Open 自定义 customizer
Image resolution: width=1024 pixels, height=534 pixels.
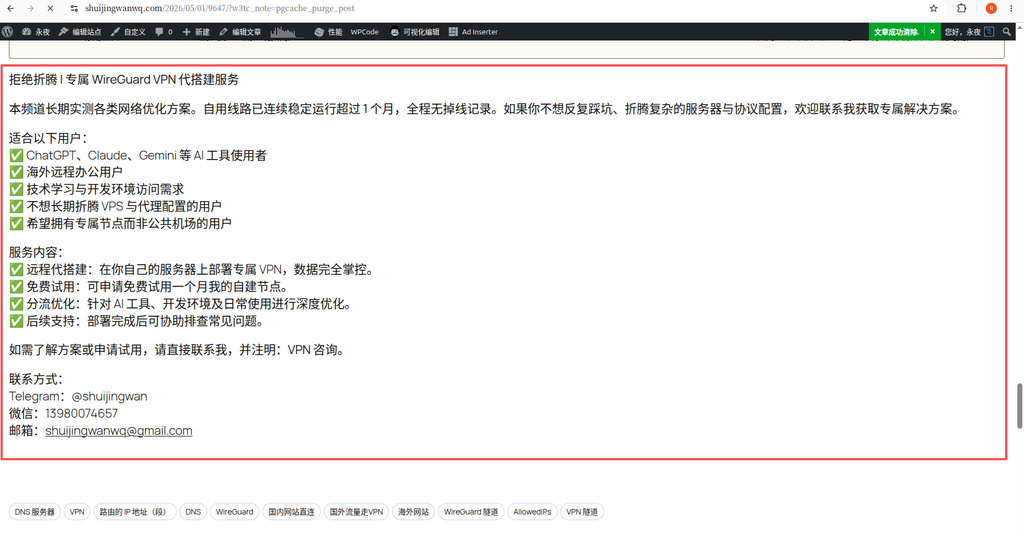tap(128, 31)
